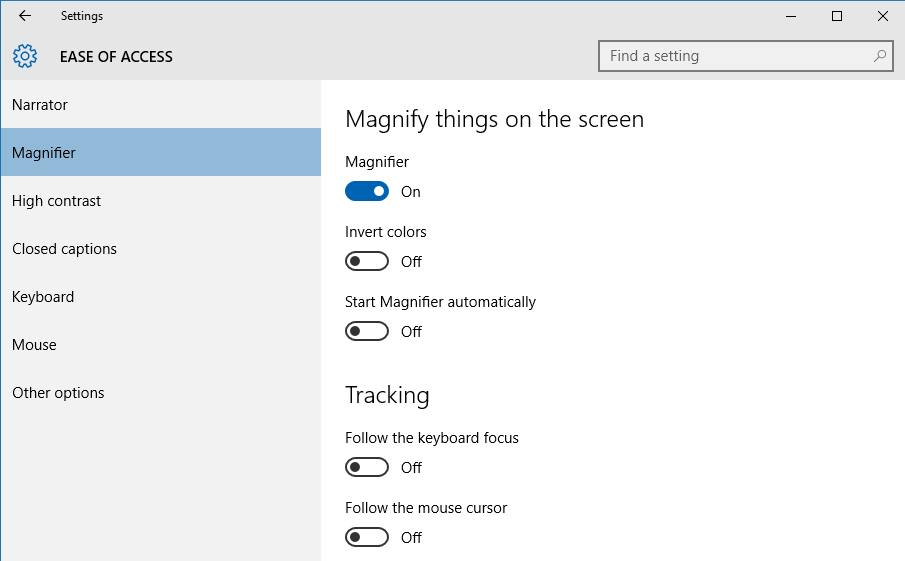Click the search magnifying glass icon
This screenshot has width=905, height=561.
tap(880, 56)
